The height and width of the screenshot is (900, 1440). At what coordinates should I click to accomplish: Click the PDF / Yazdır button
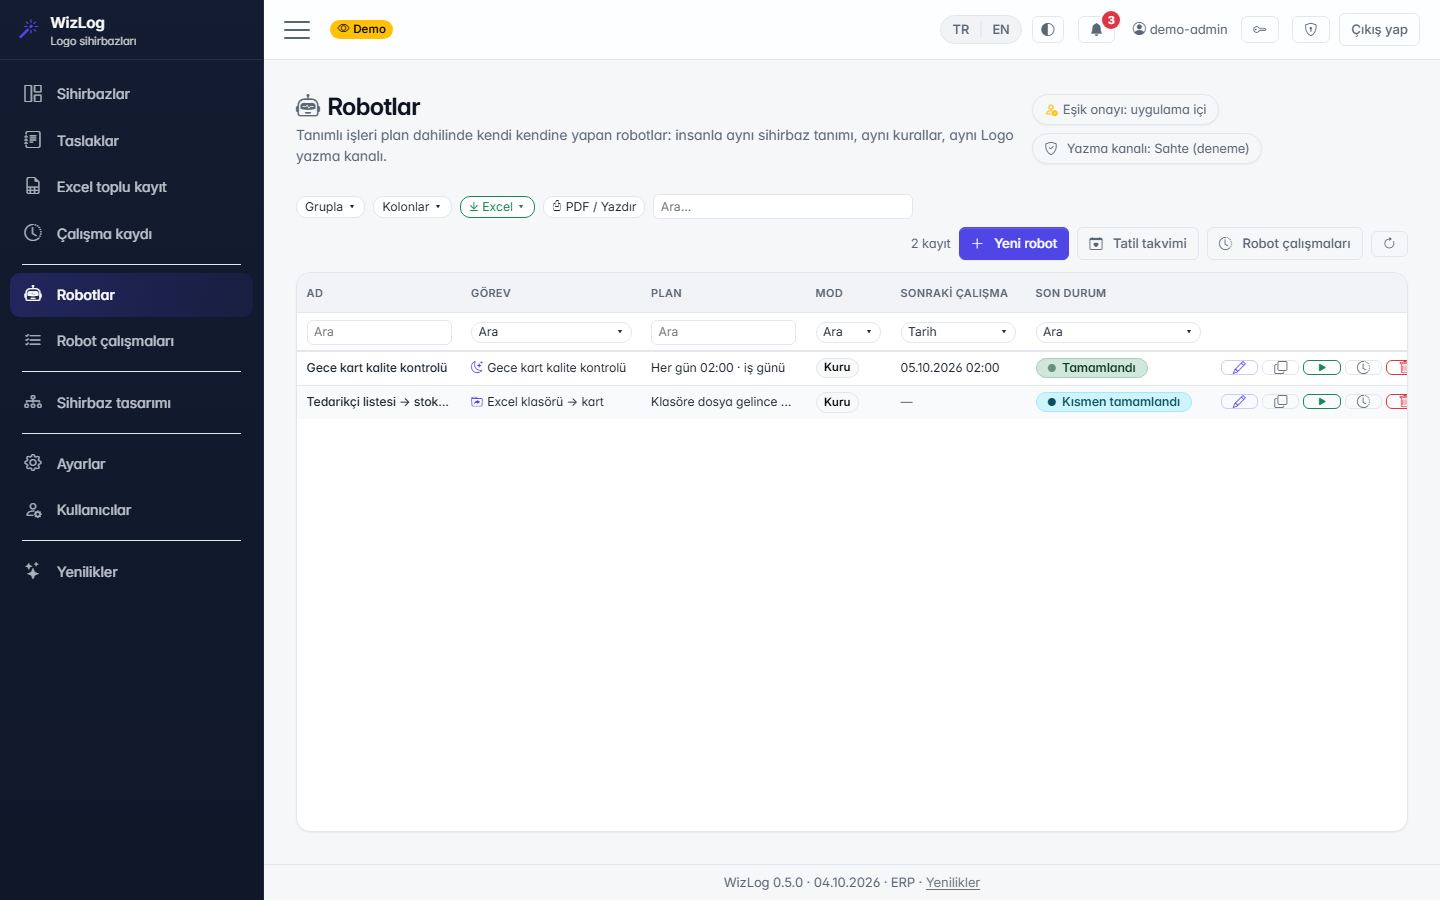(x=594, y=207)
